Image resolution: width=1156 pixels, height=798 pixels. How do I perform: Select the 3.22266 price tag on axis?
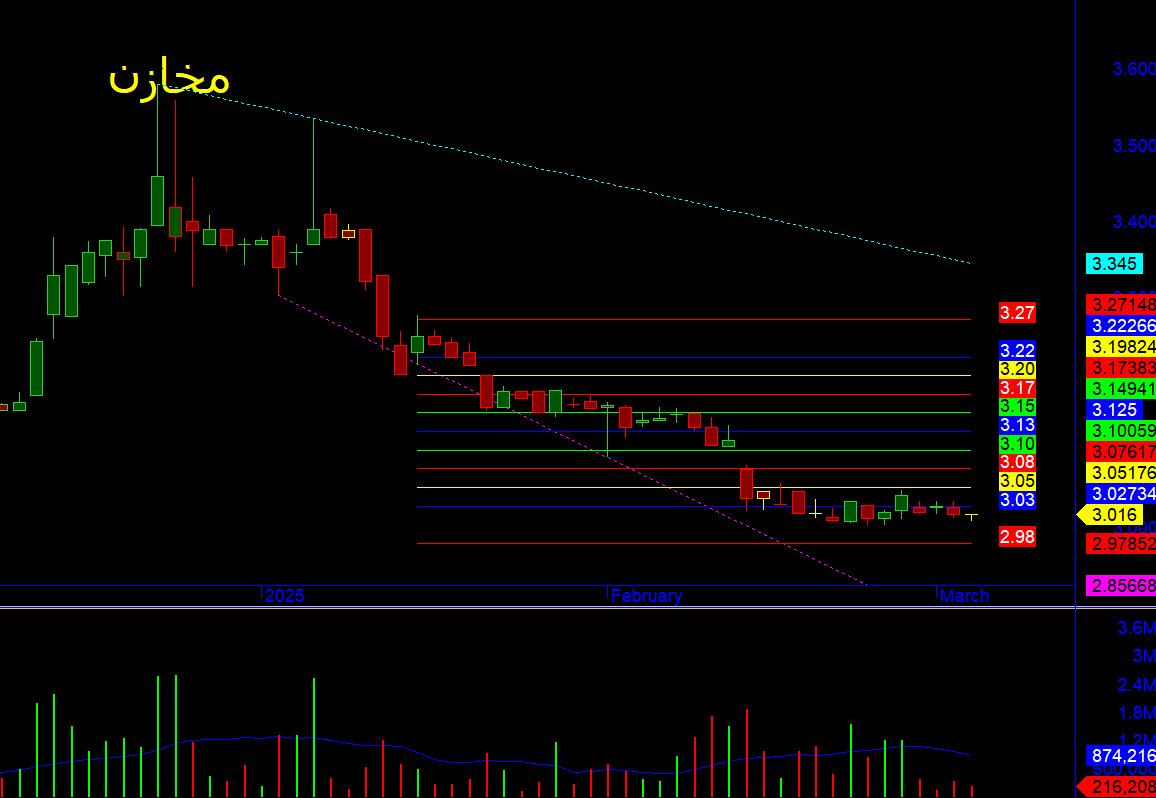pos(1121,325)
